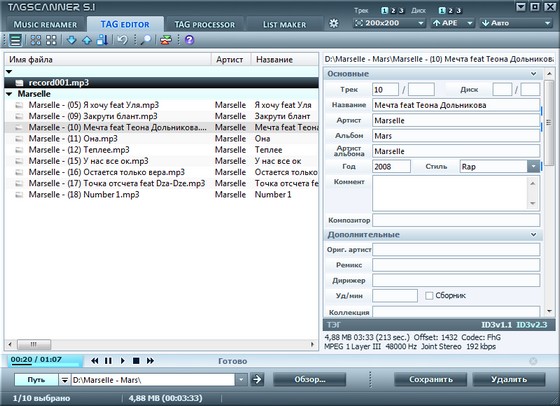Screen dimensions: 560x406
Task: Sort by the Артист column header
Action: tap(231, 59)
